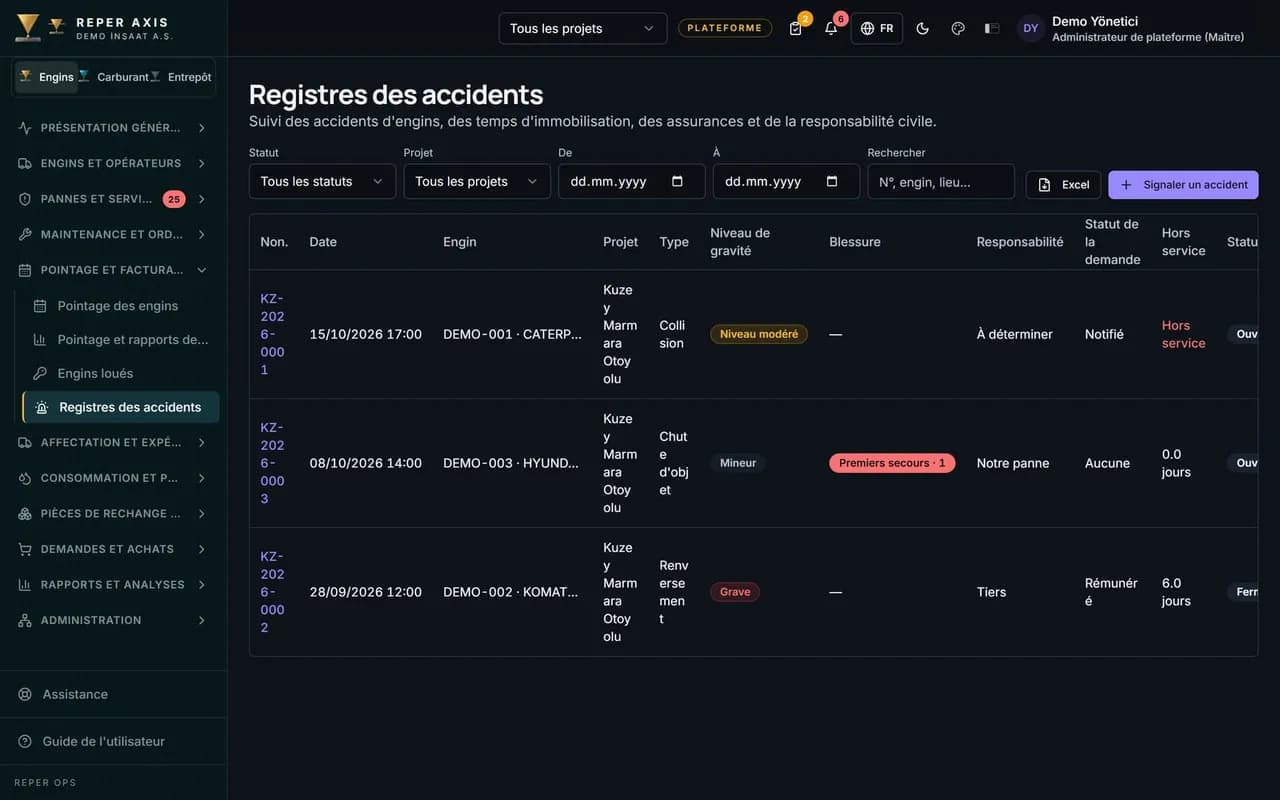Click Signaler un accident button
The image size is (1280, 800).
1183,185
